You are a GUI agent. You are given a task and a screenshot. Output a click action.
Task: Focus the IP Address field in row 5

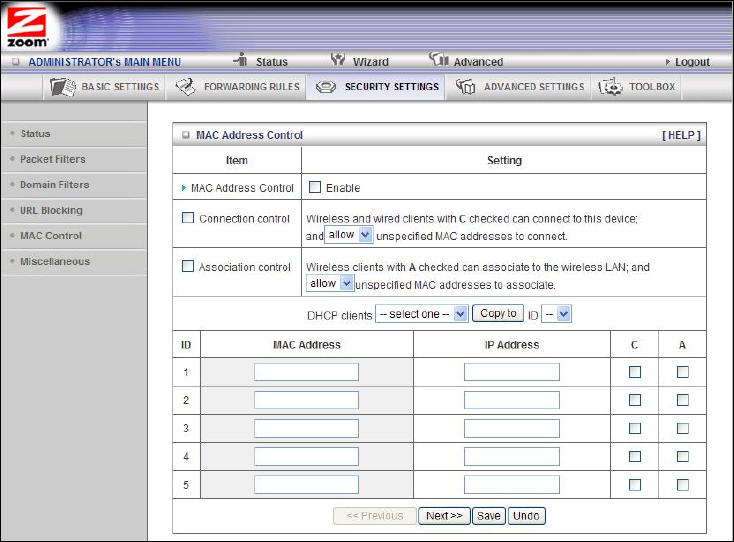[512, 485]
